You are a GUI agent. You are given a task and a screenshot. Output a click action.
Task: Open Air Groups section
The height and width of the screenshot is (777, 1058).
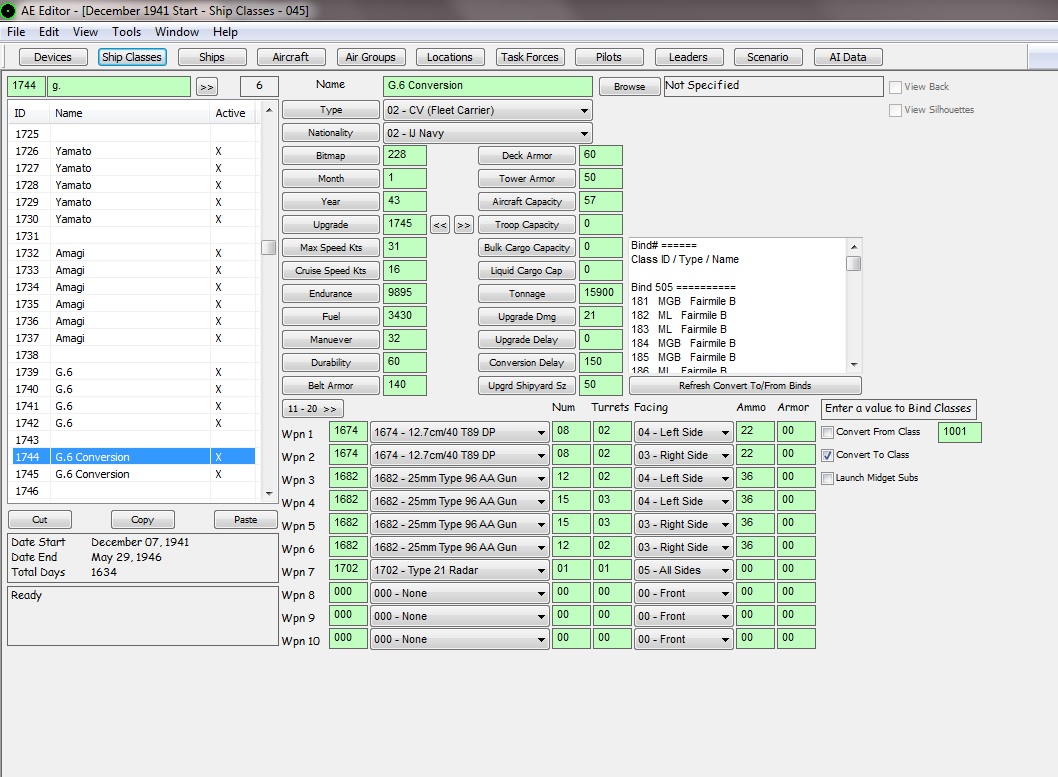point(370,57)
